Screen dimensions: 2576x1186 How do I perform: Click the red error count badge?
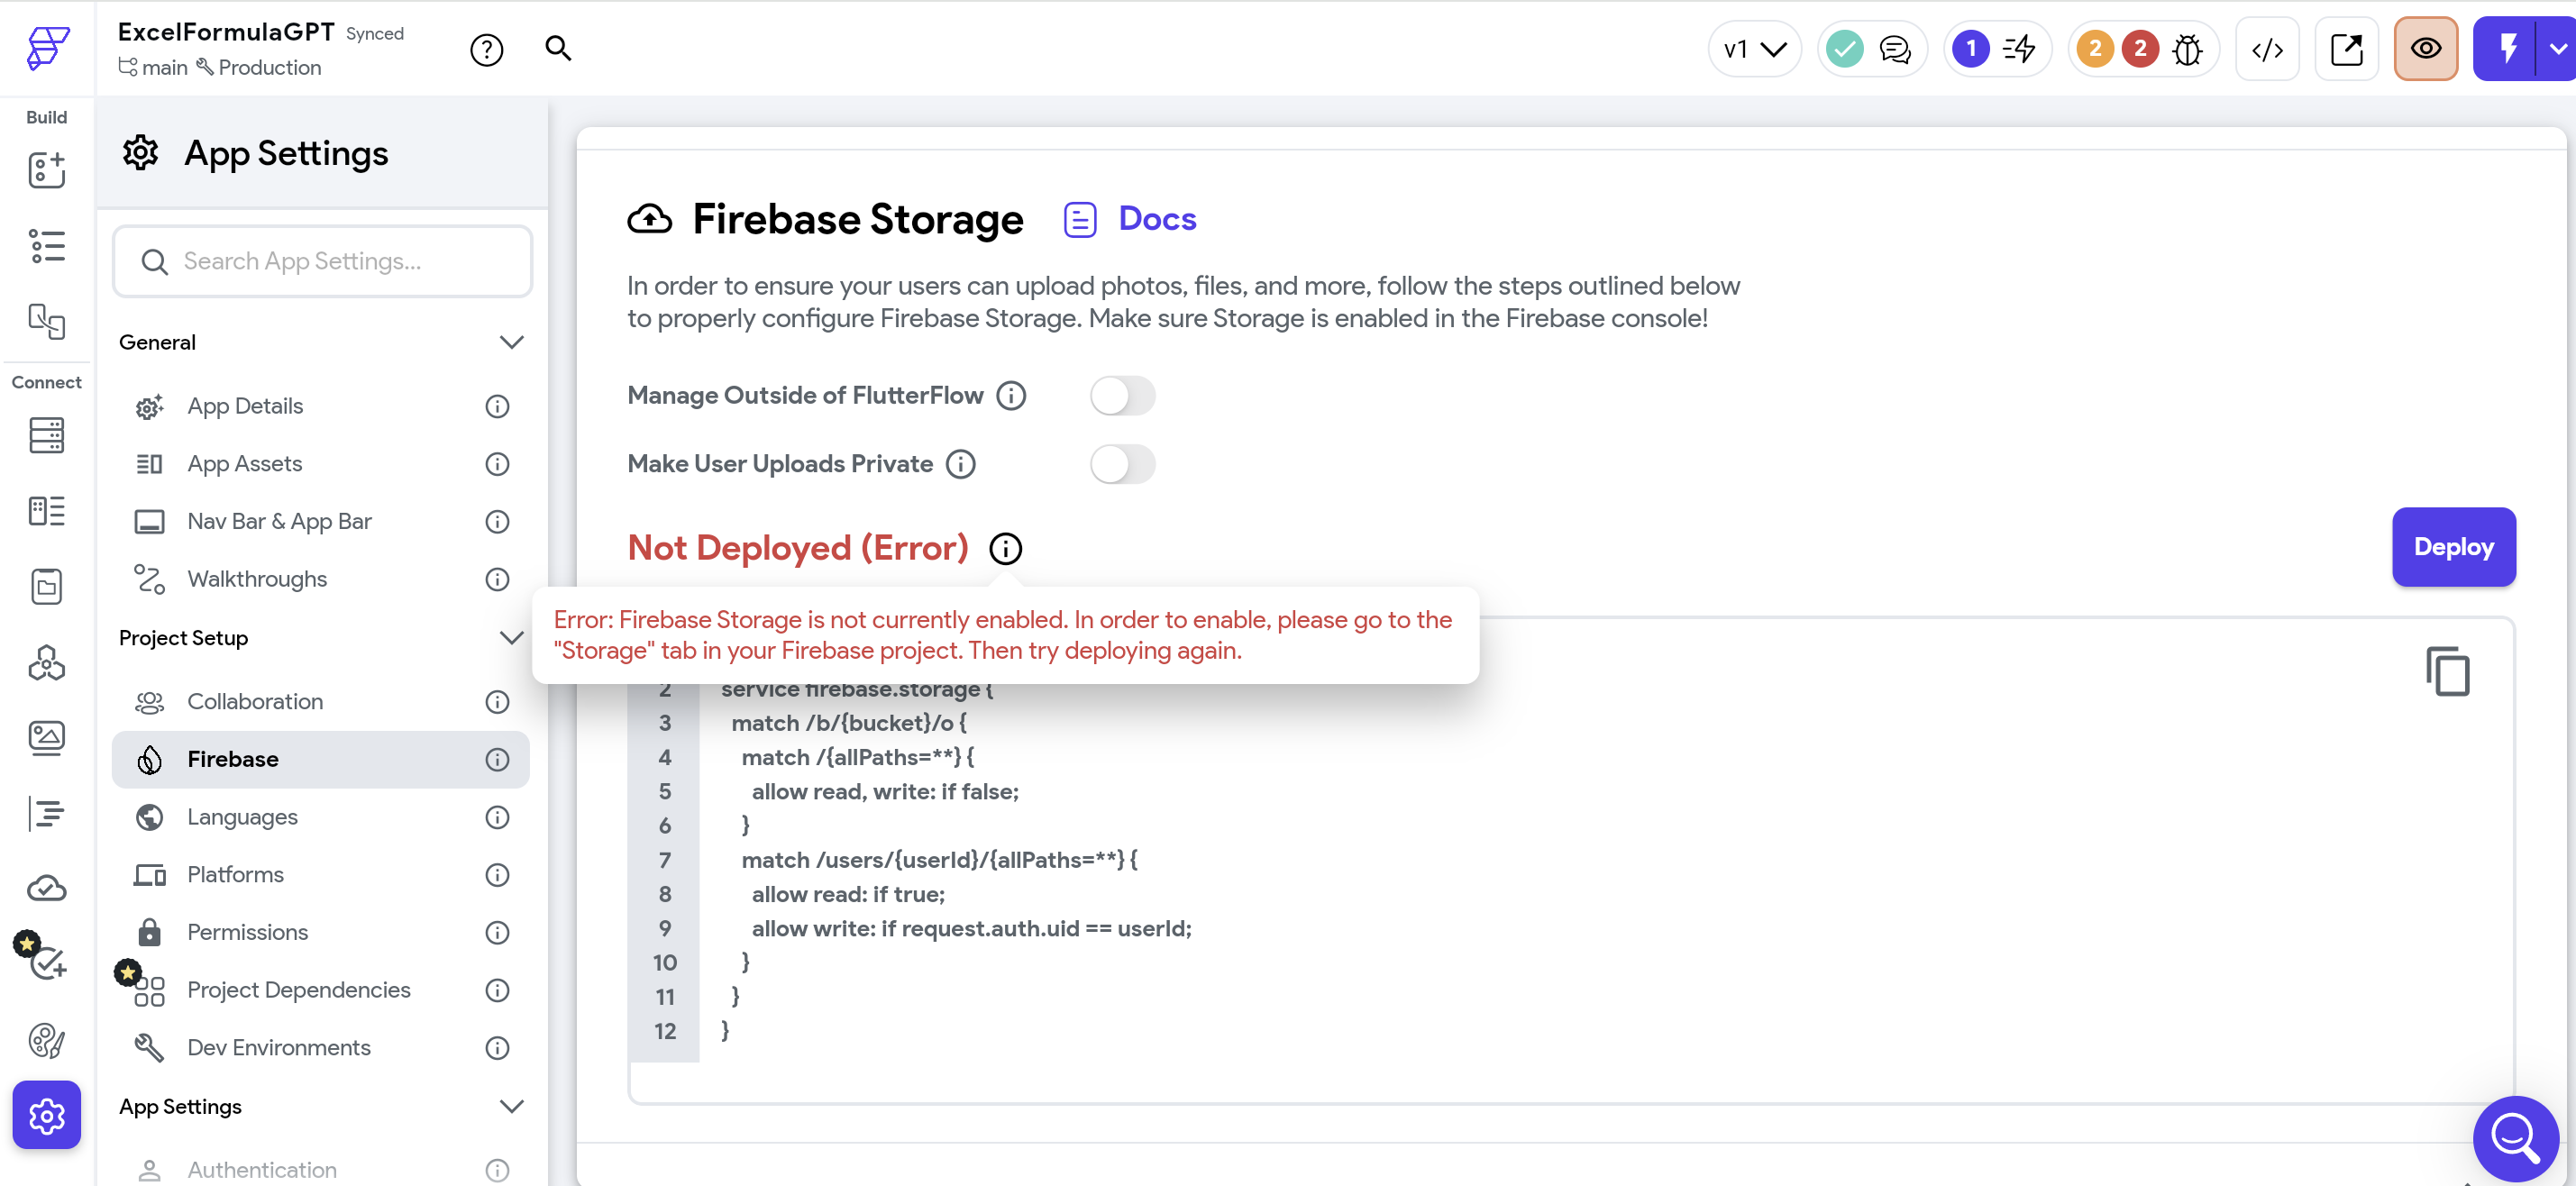pyautogui.click(x=2139, y=48)
